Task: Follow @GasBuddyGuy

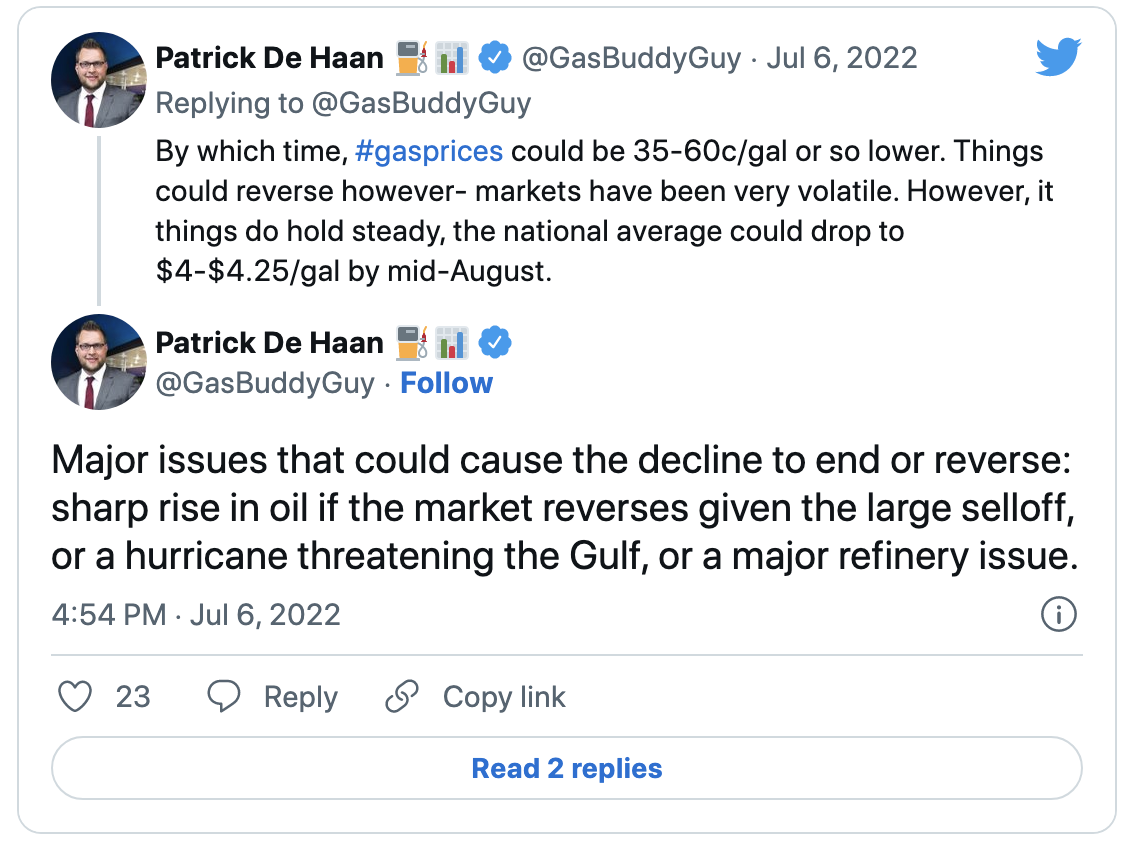Action: point(447,383)
